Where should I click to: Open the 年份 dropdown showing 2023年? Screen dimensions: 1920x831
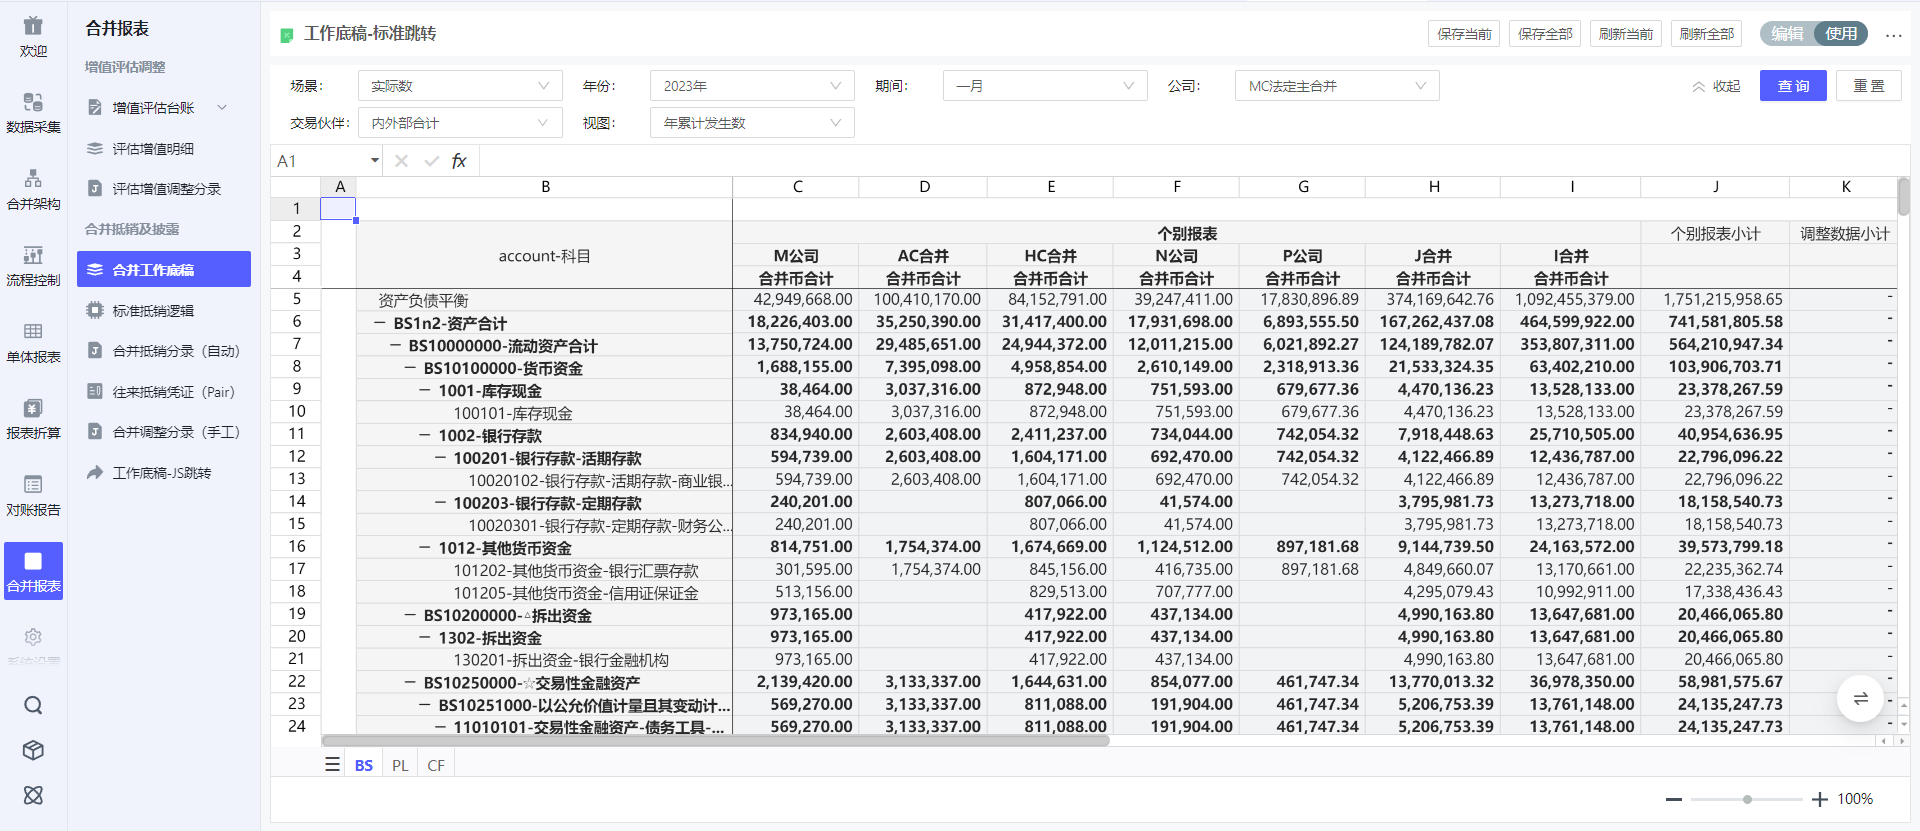[751, 86]
